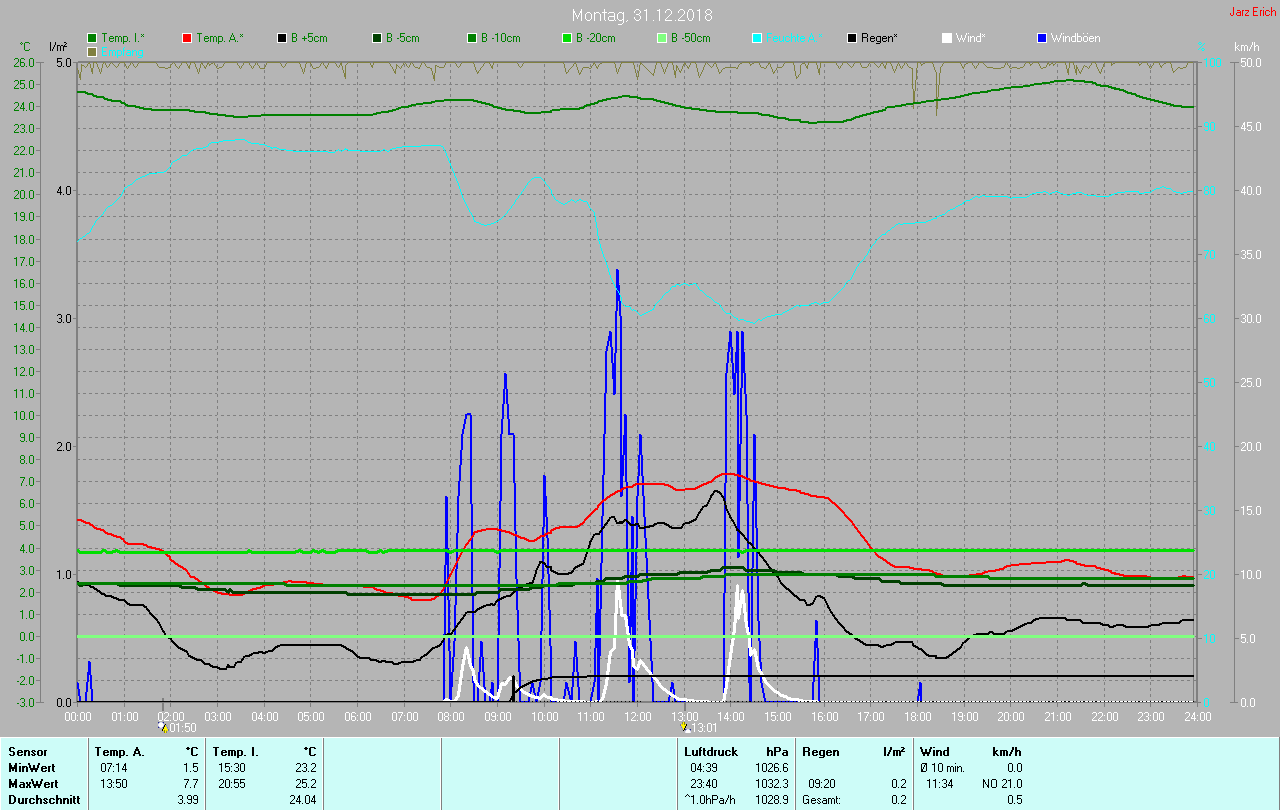1280x810 pixels.
Task: Click the moon marker icon at 01:50
Action: click(163, 727)
